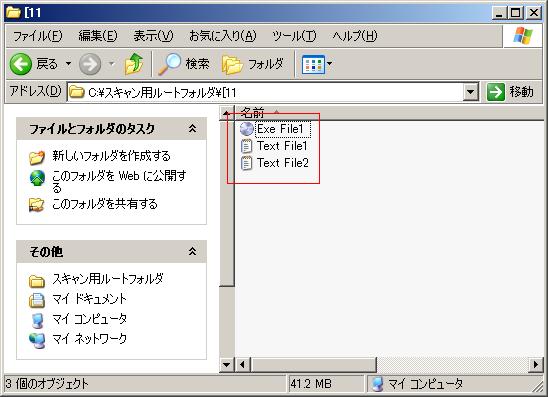Click the grayed-out forward arrow button

[x=90, y=64]
